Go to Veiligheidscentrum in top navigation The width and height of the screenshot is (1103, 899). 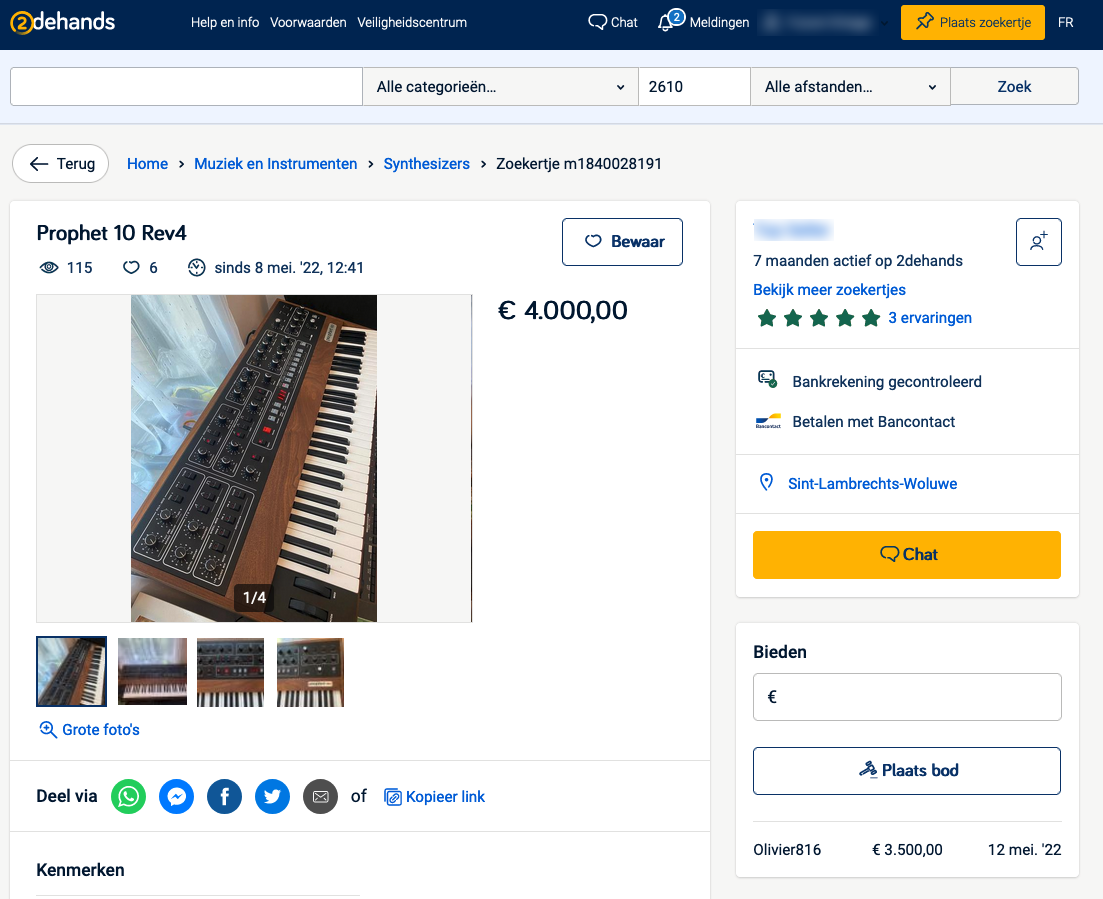point(412,23)
